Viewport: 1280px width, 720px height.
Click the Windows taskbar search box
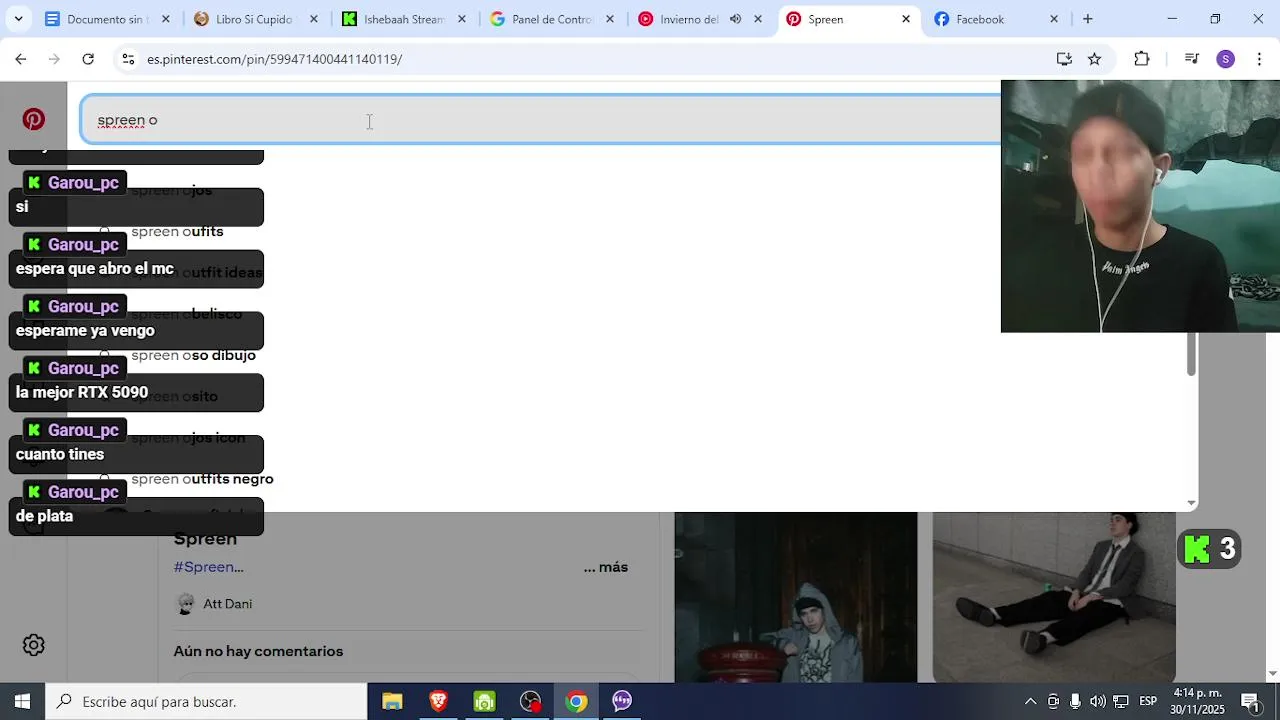pos(207,701)
